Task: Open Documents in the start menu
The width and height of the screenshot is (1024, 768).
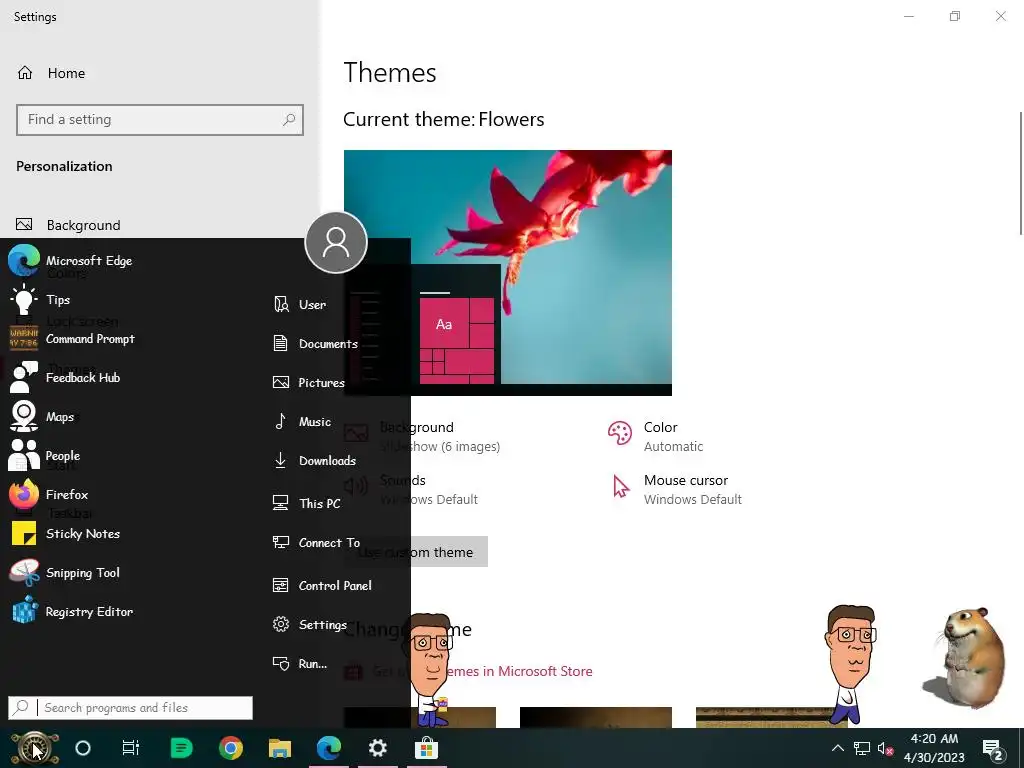Action: pos(315,344)
